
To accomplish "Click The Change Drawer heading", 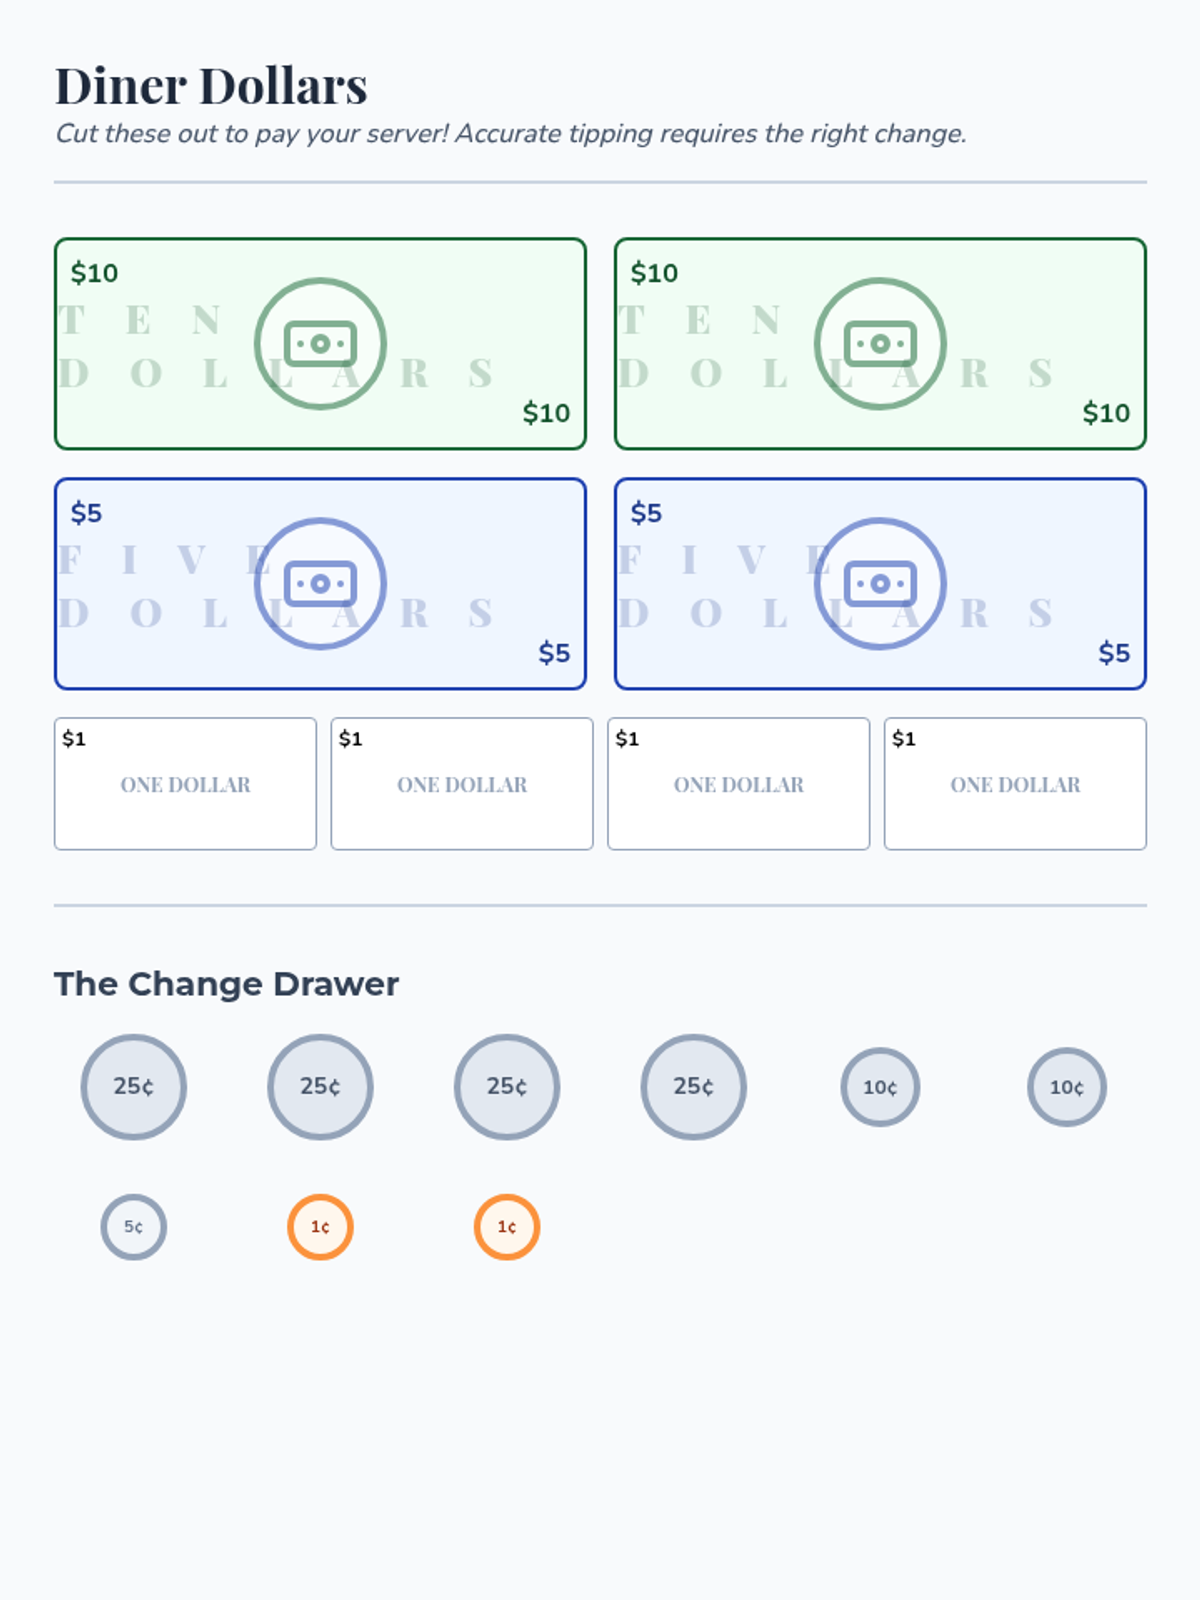I will [226, 984].
